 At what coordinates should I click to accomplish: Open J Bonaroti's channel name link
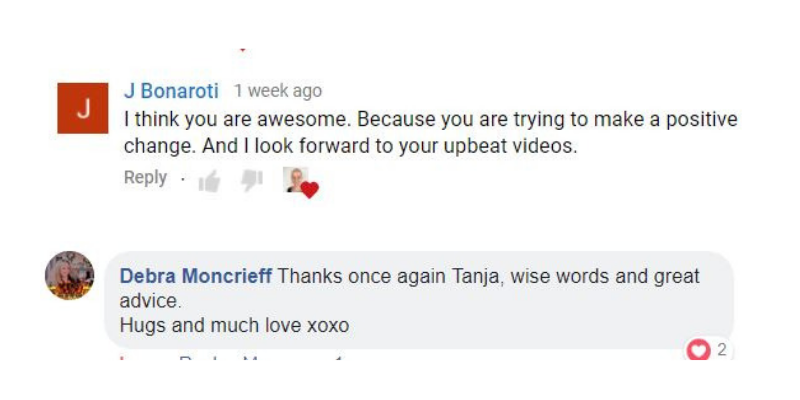pyautogui.click(x=171, y=91)
